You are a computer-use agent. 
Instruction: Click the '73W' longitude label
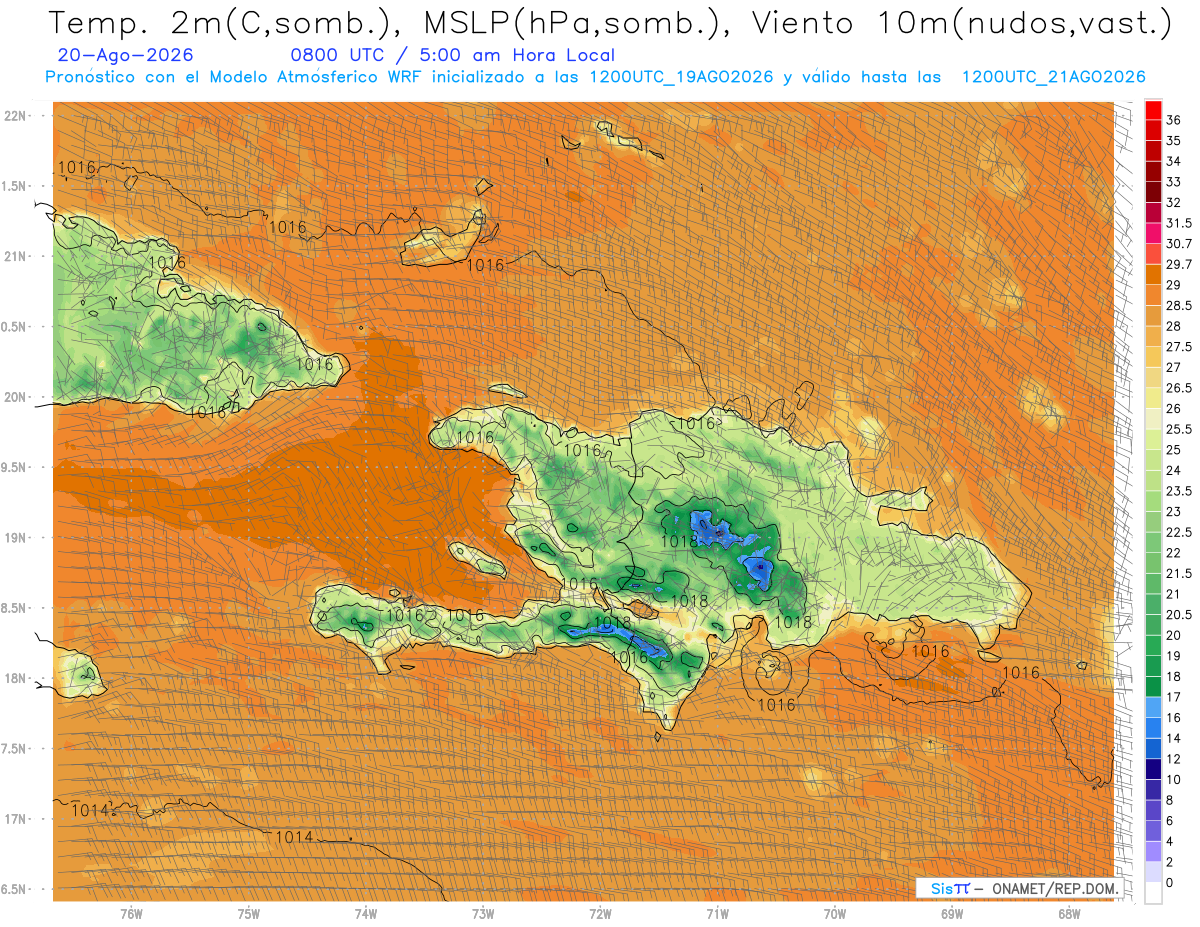(x=483, y=913)
